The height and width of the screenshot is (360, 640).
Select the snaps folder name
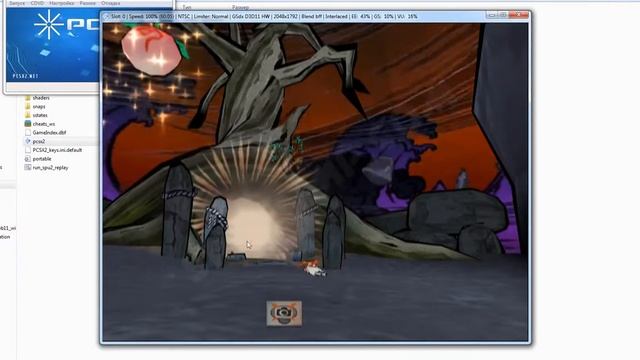(x=39, y=107)
